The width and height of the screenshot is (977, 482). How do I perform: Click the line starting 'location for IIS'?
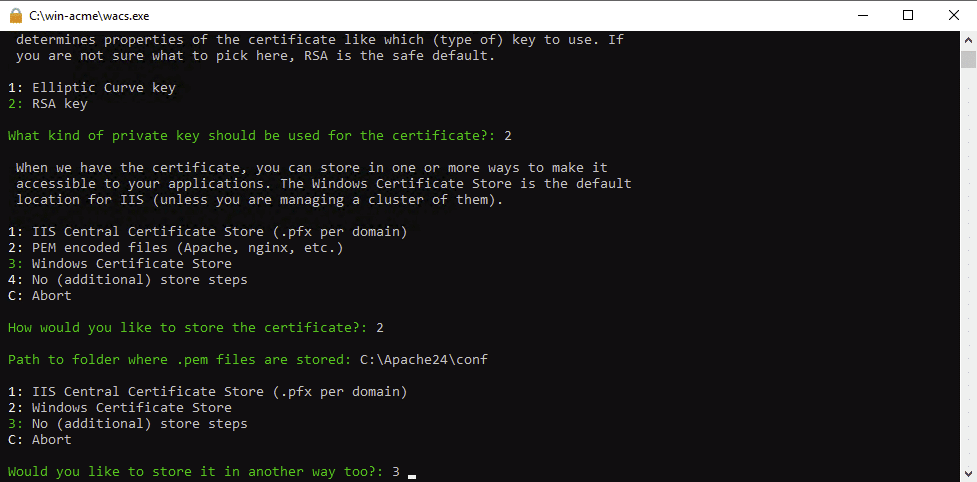(259, 200)
